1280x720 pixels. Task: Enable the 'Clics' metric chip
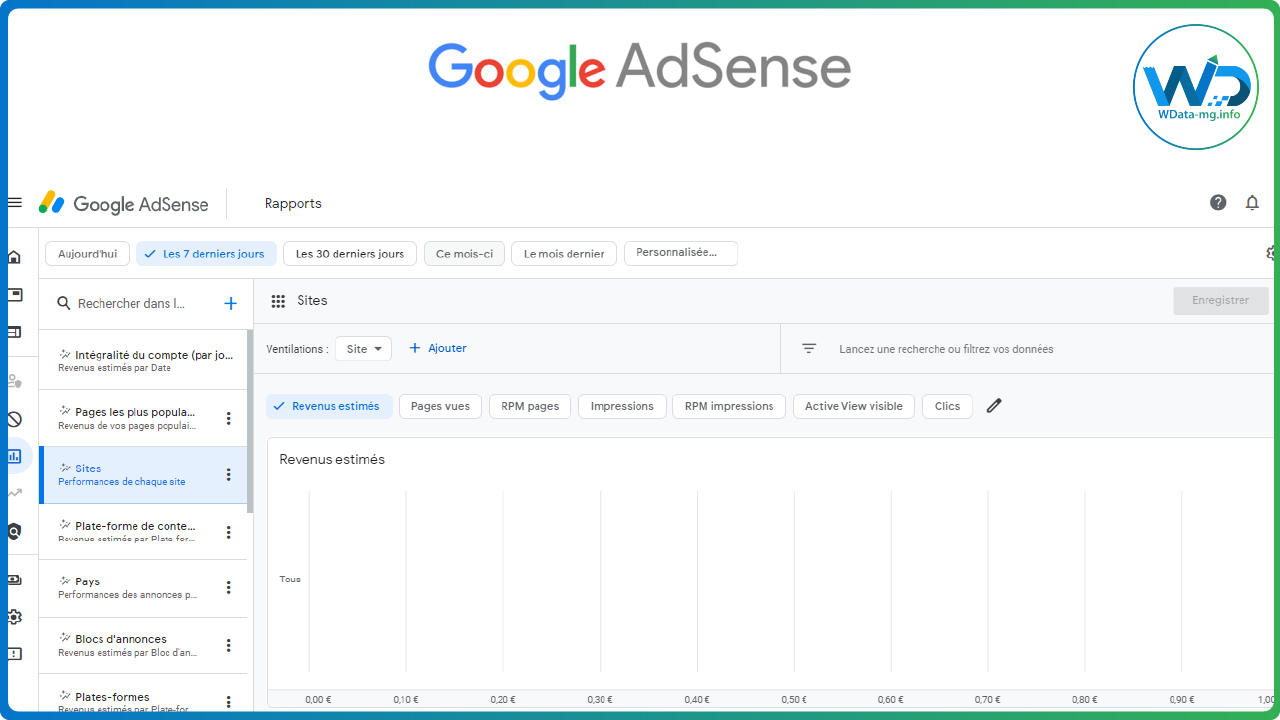(946, 405)
